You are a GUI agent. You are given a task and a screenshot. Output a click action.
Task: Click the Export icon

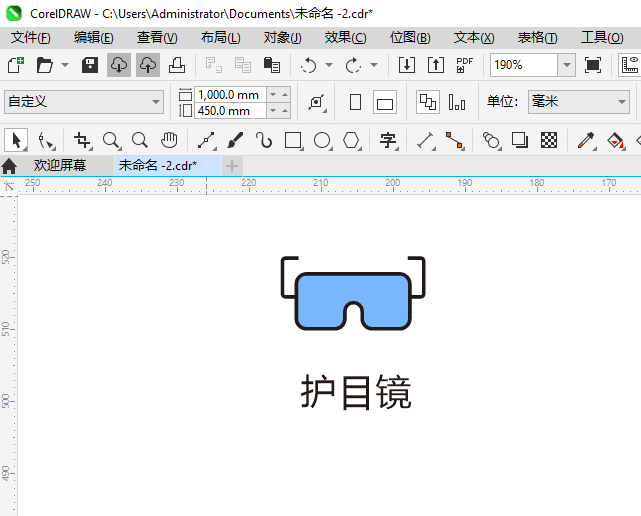pyautogui.click(x=436, y=65)
